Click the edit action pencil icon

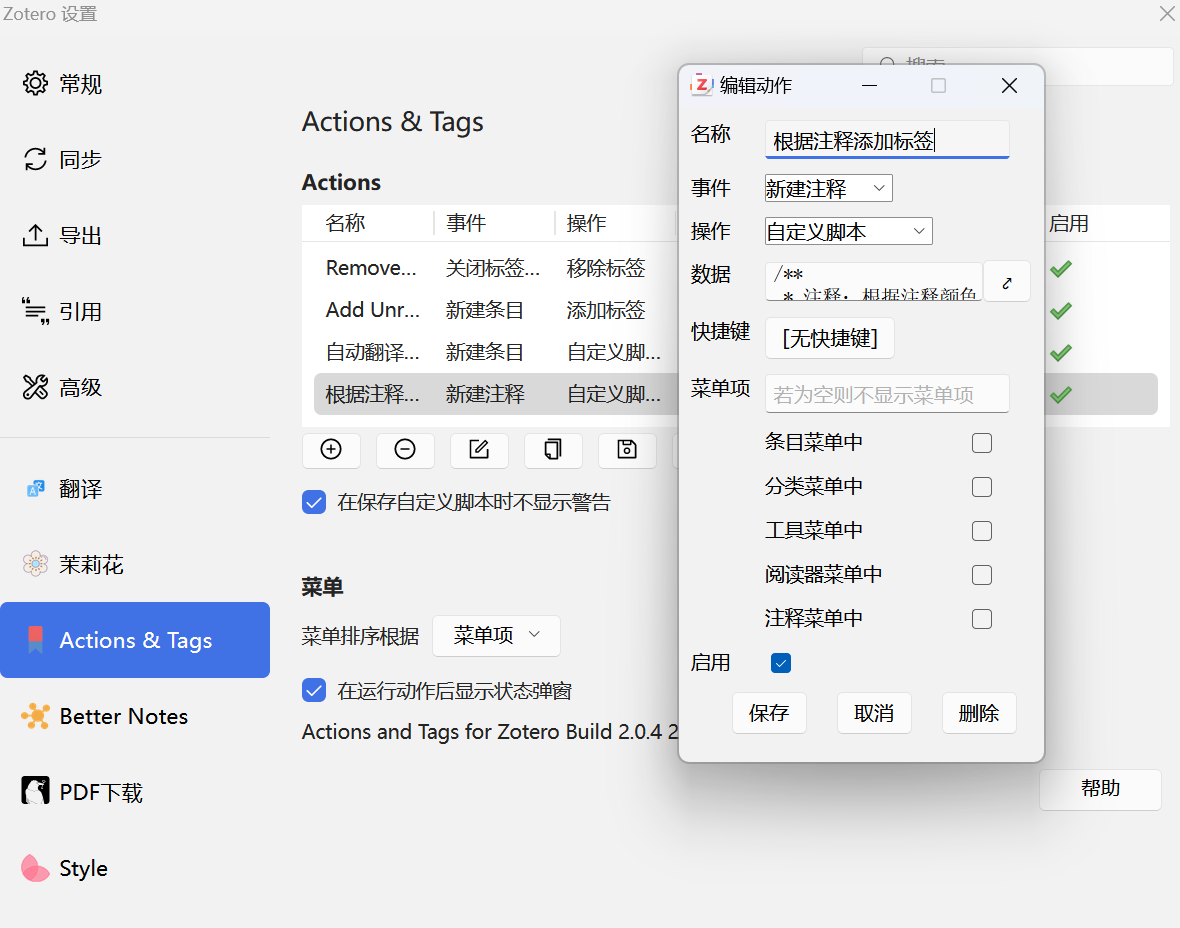coord(479,450)
